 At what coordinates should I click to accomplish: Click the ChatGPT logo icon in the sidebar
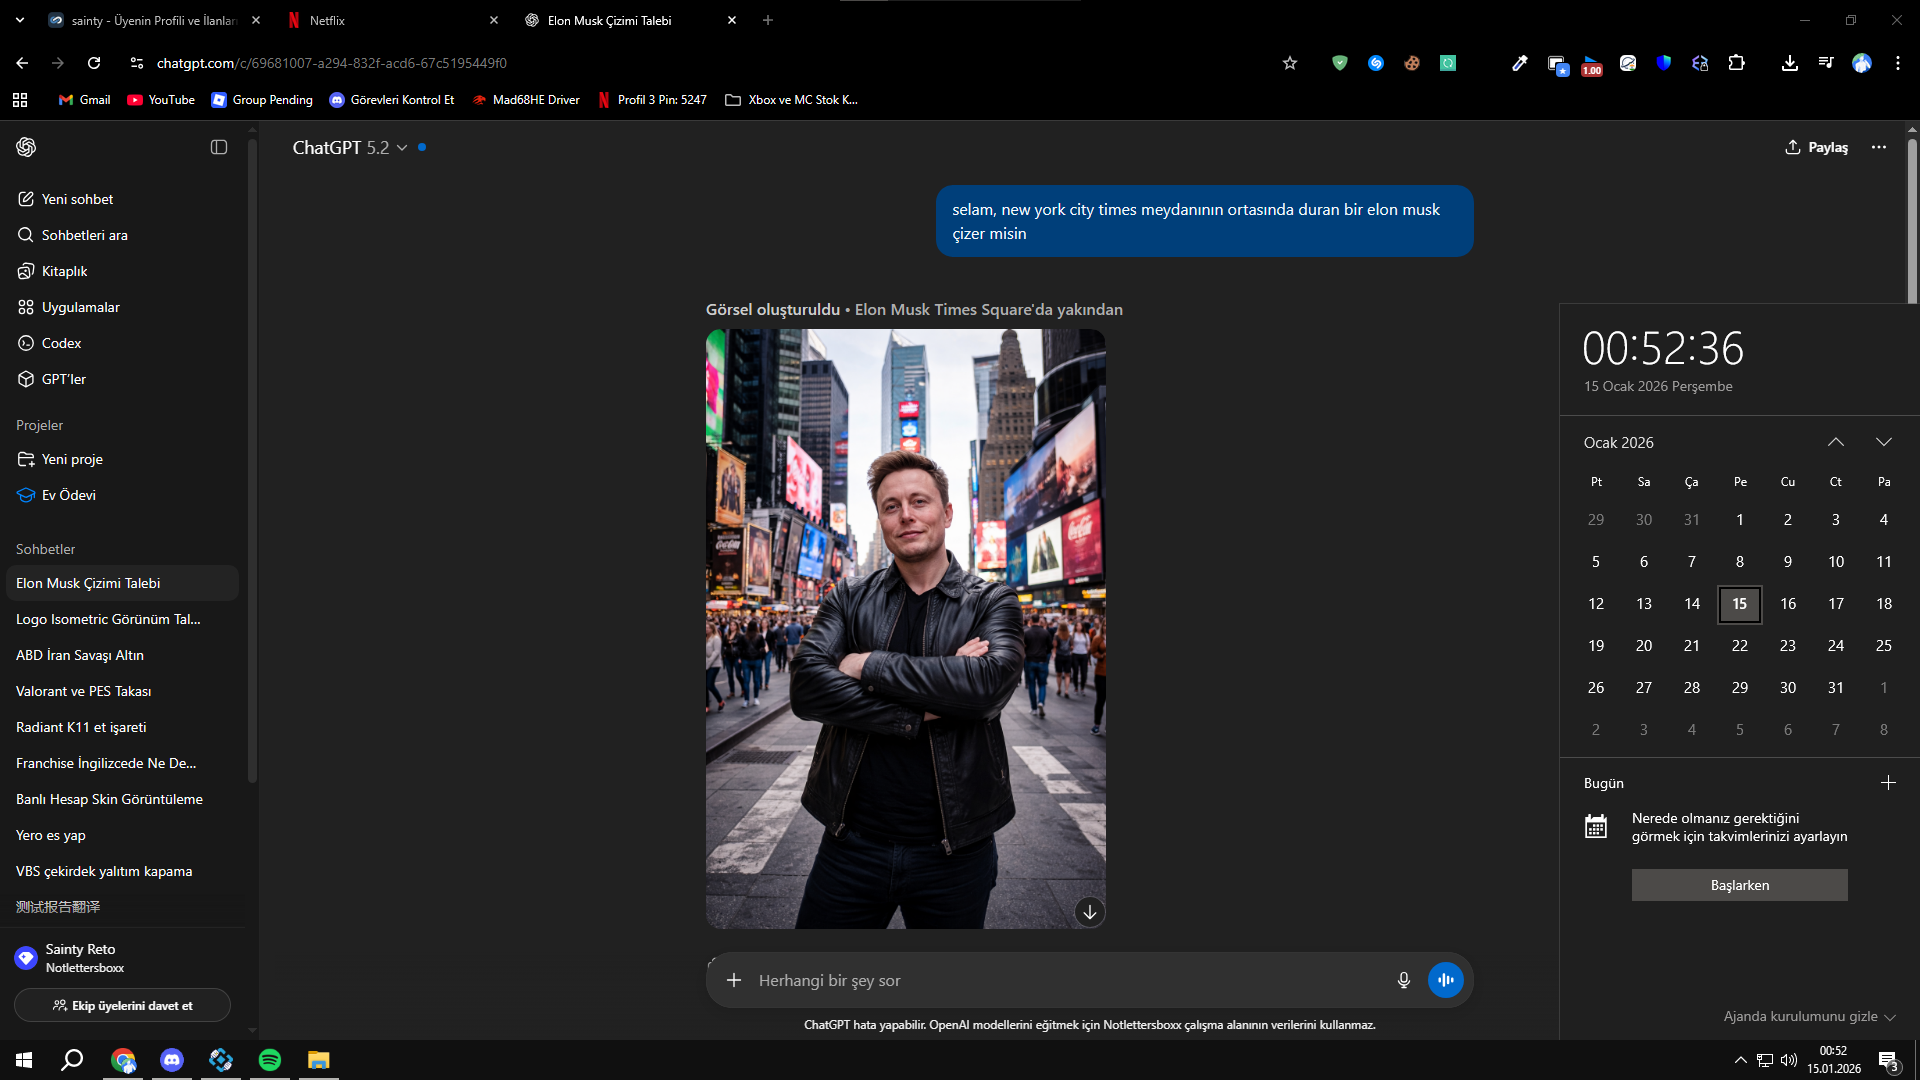26,147
